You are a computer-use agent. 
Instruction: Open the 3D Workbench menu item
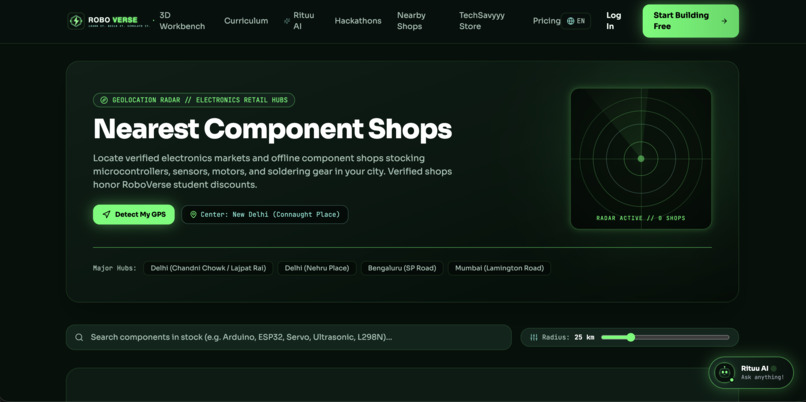[x=182, y=21]
